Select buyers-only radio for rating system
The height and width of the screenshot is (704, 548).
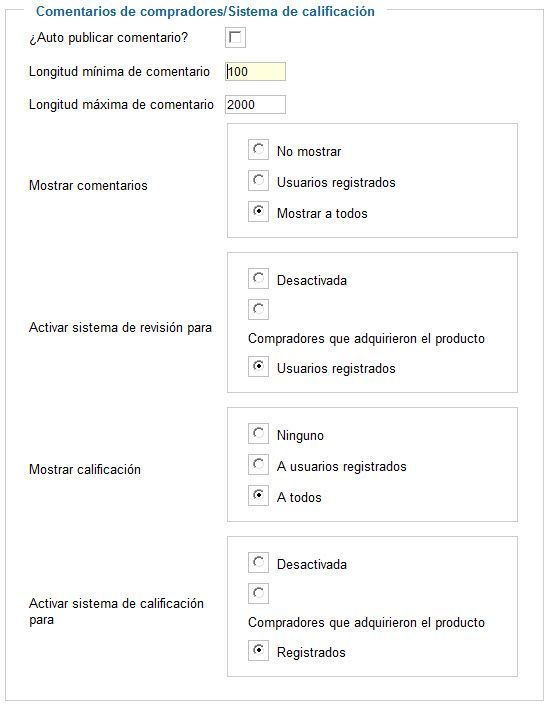(x=259, y=594)
